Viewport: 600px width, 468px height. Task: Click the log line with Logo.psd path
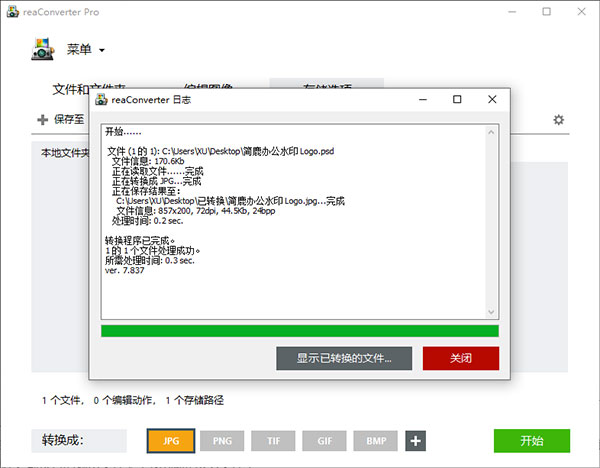point(221,151)
